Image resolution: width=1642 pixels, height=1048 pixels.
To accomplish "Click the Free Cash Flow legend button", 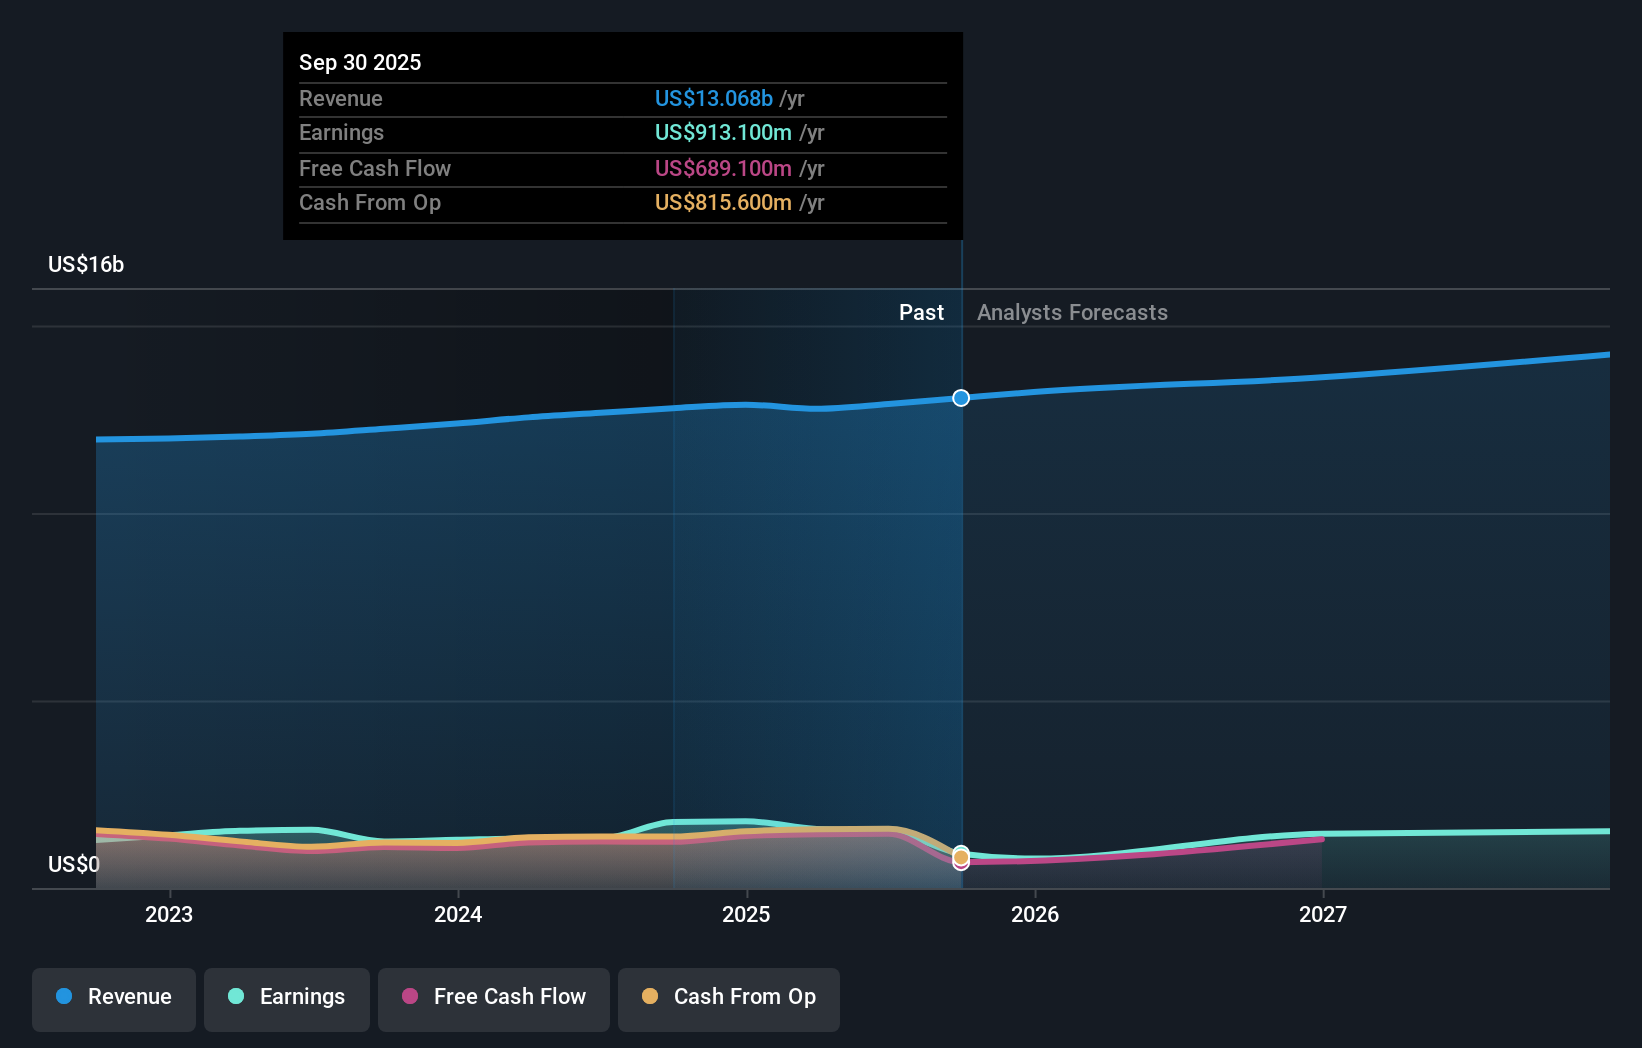I will [x=493, y=999].
